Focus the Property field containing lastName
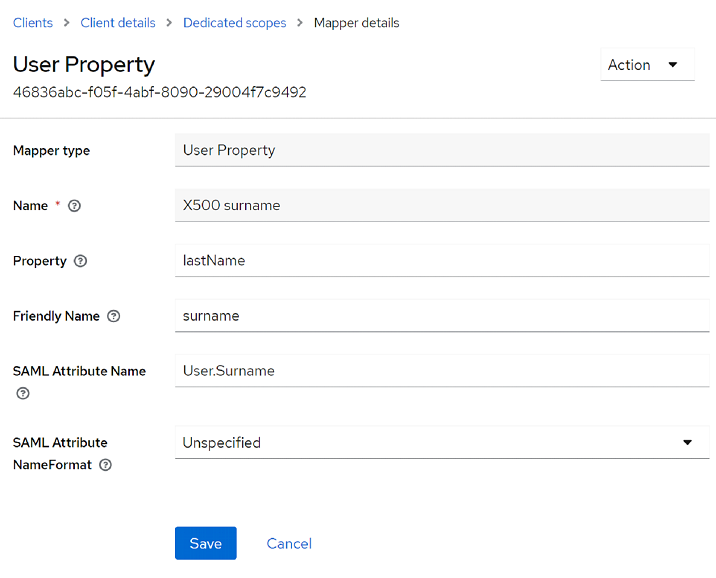This screenshot has width=716, height=578. pyautogui.click(x=442, y=260)
